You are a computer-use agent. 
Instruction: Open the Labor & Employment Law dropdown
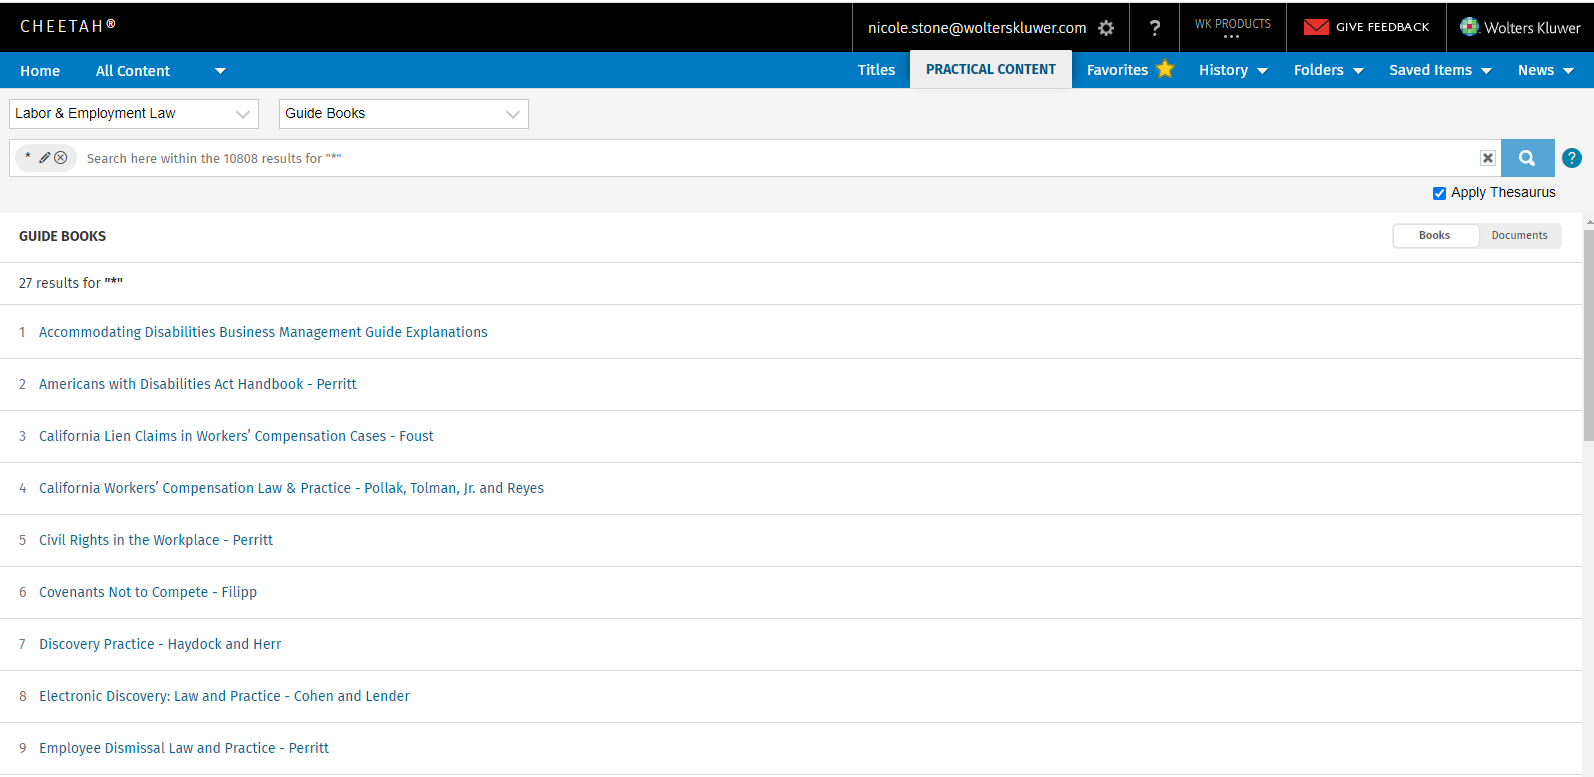pyautogui.click(x=134, y=114)
